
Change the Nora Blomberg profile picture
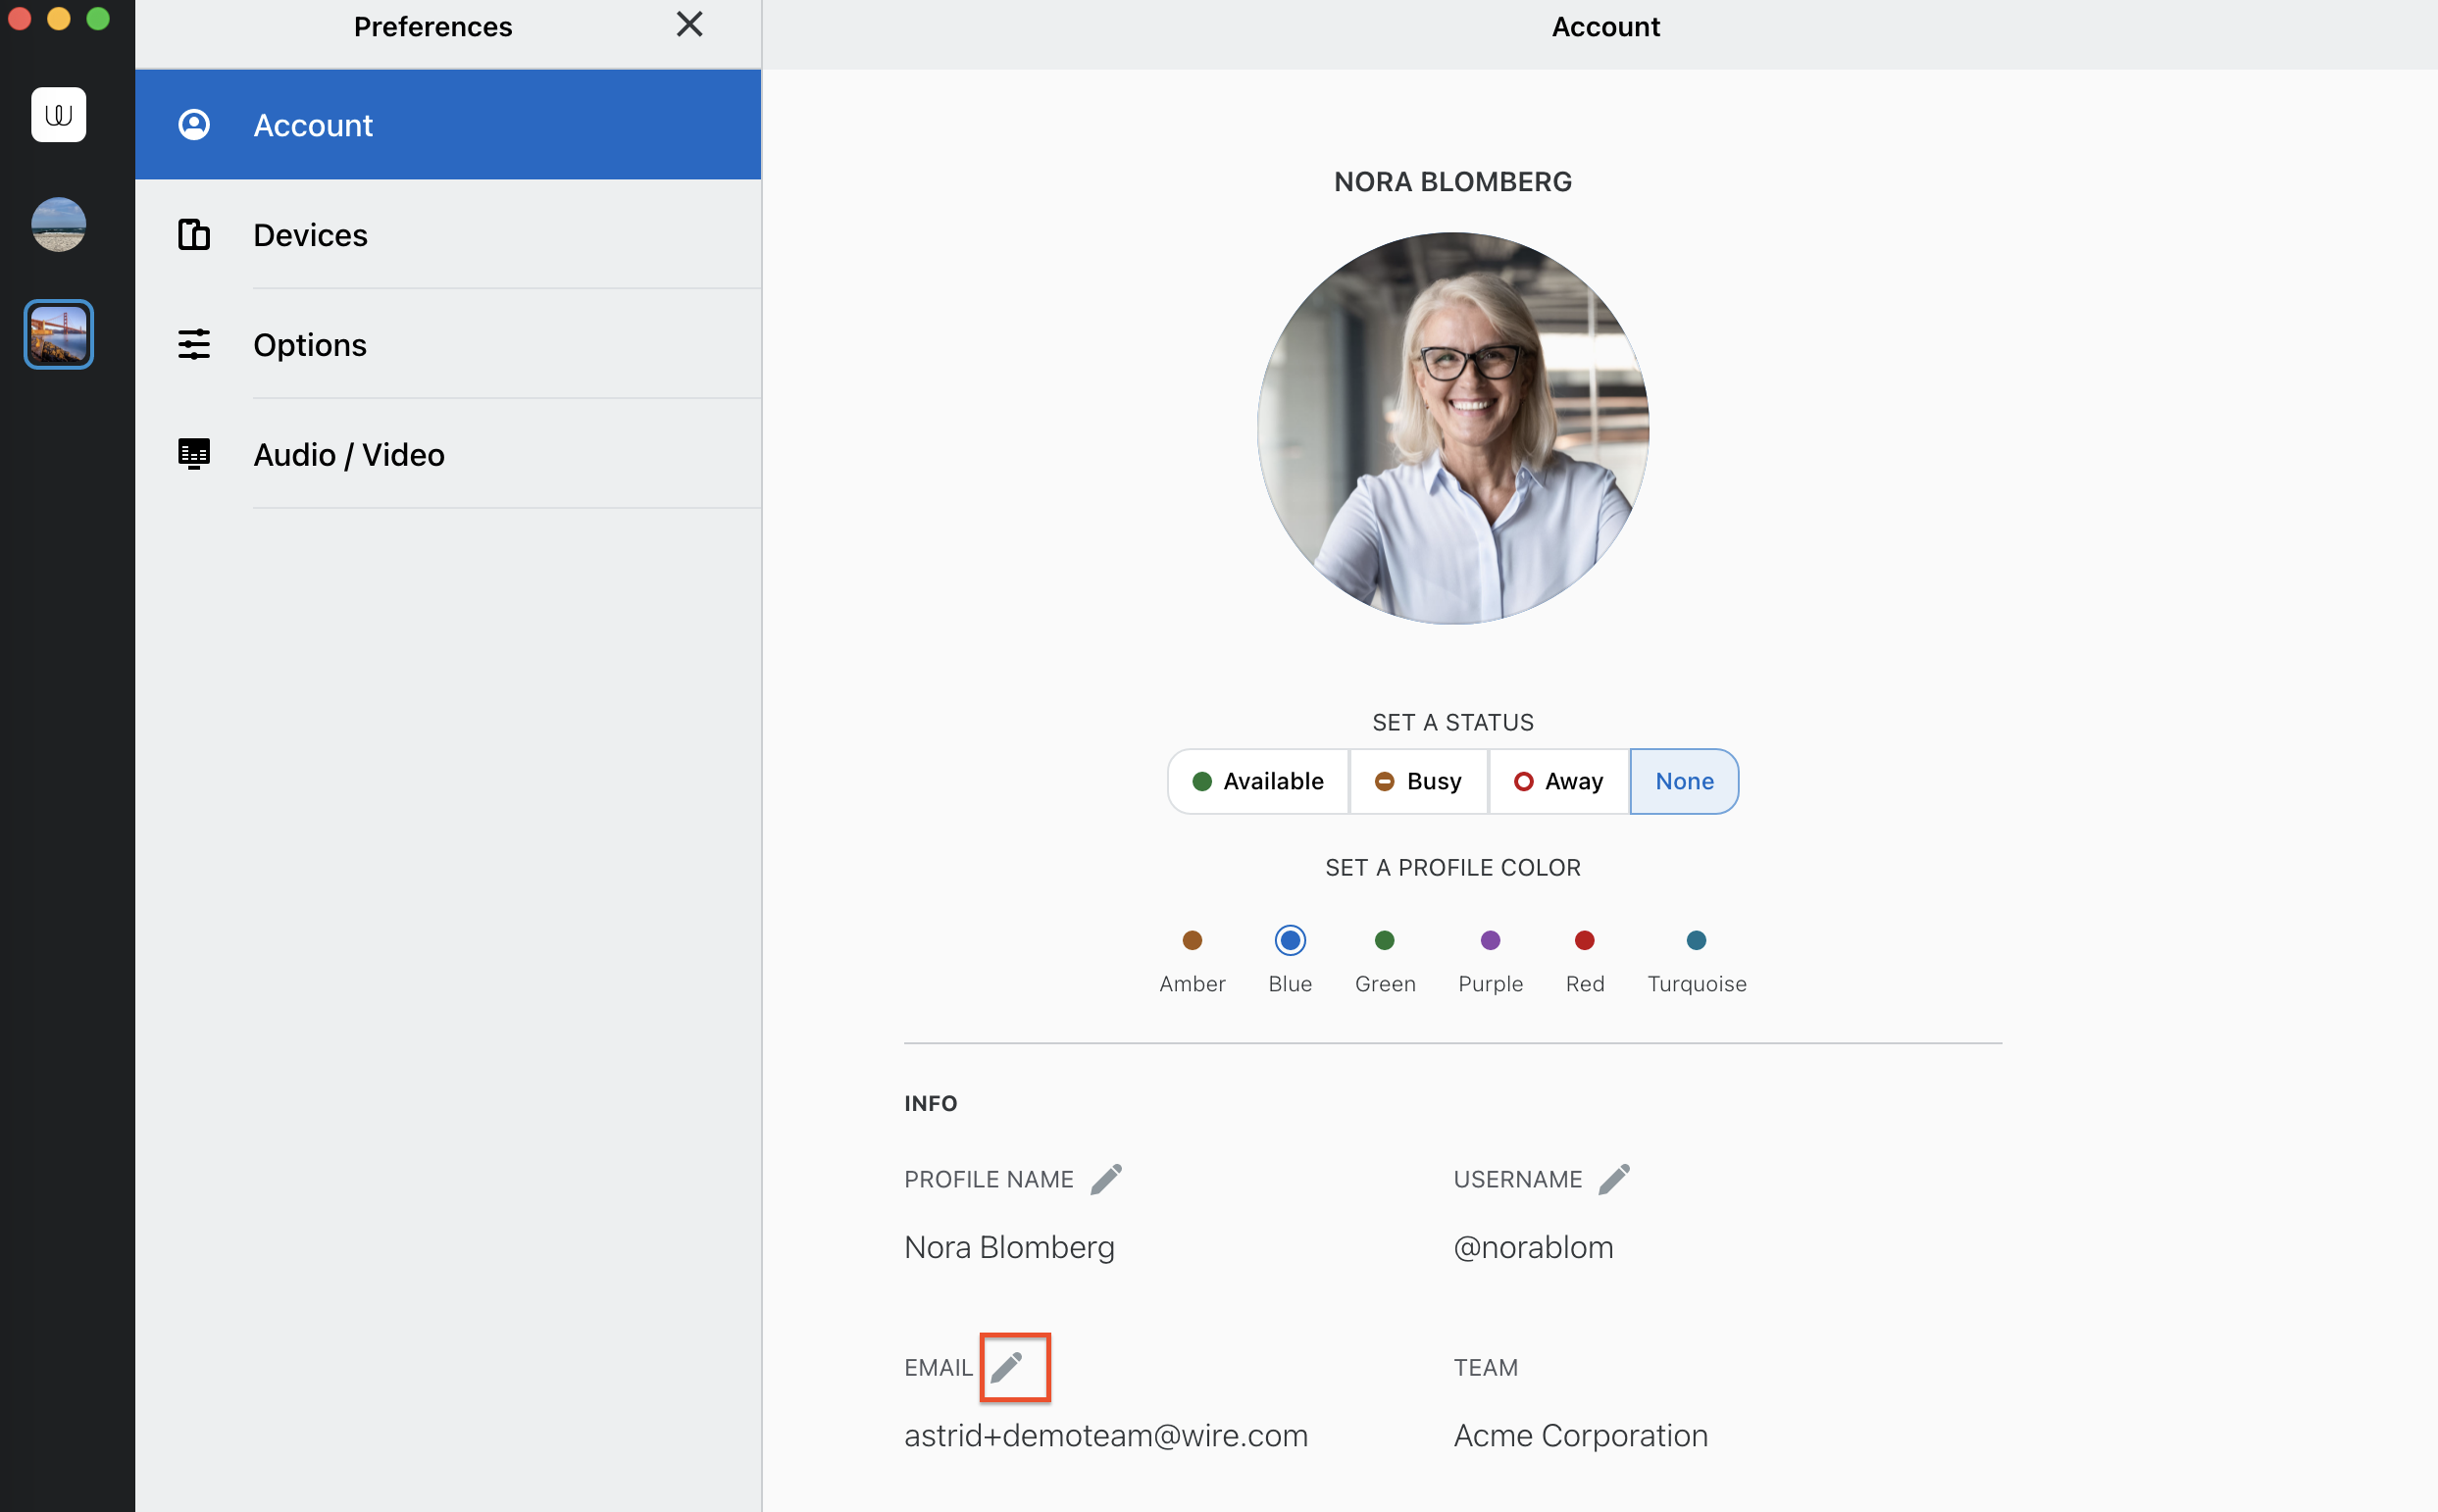tap(1452, 429)
